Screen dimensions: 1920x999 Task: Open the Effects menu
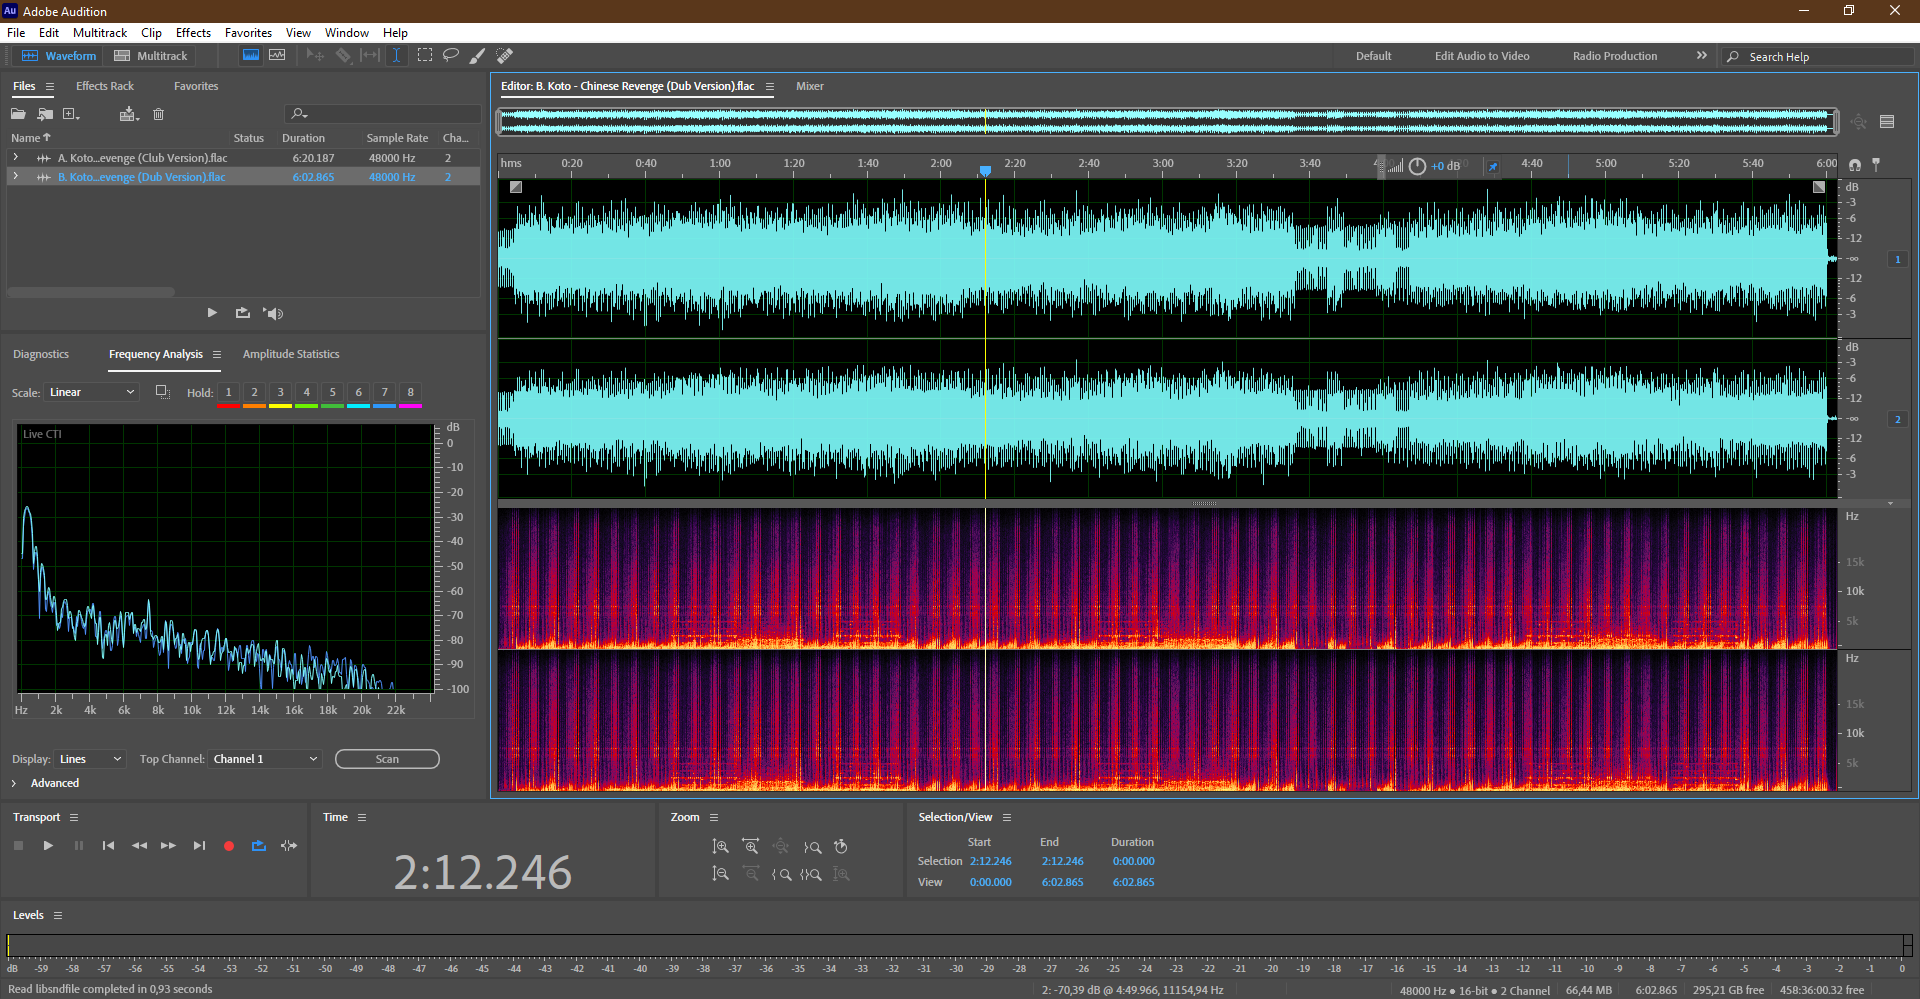193,33
